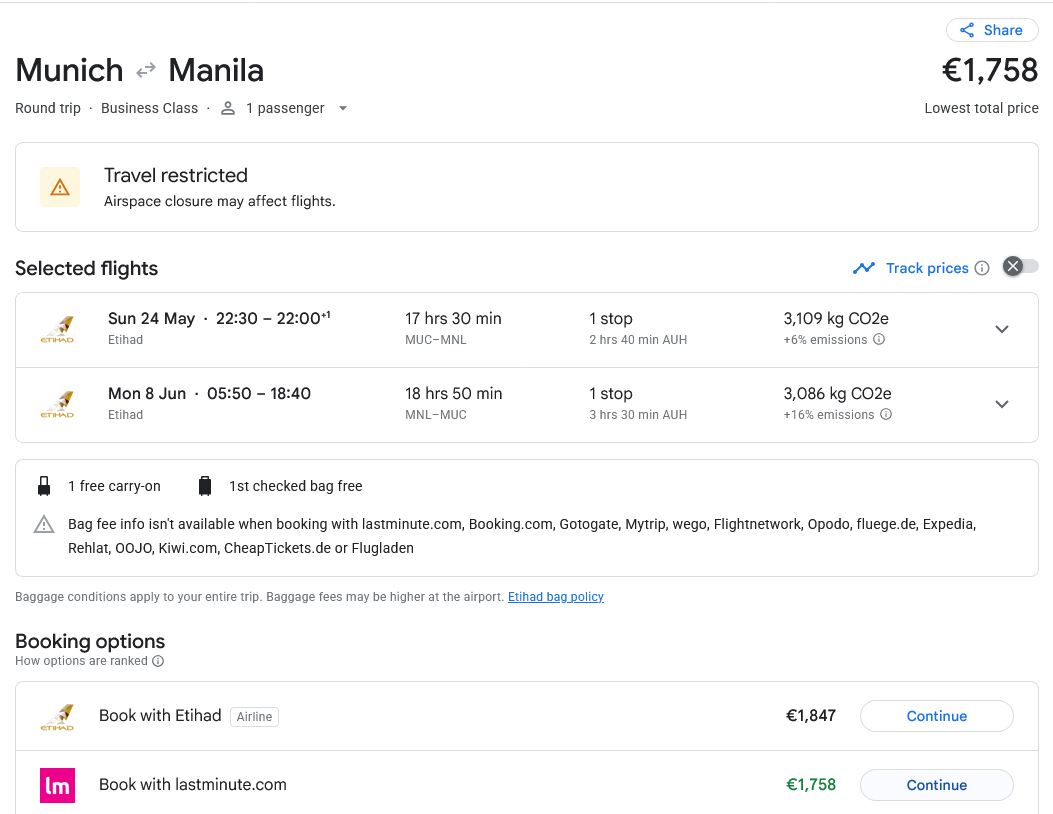Click the Track prices label
1053x814 pixels.
(x=927, y=268)
